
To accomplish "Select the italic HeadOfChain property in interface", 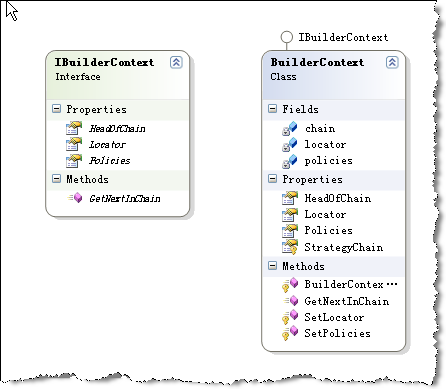I will pyautogui.click(x=117, y=128).
